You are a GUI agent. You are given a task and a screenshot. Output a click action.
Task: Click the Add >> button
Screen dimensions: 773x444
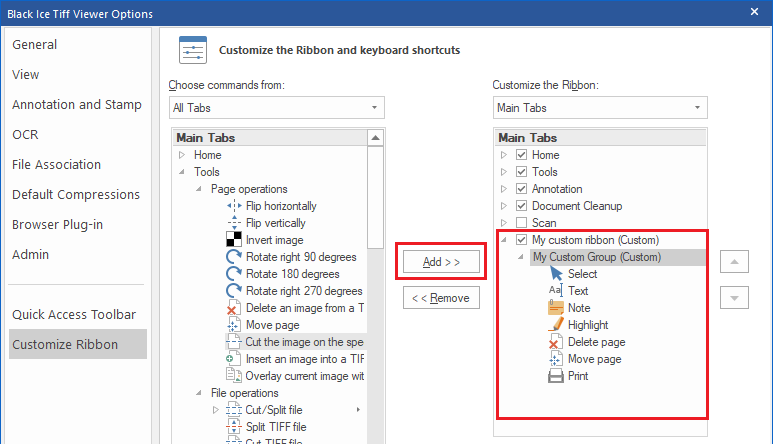pyautogui.click(x=441, y=262)
